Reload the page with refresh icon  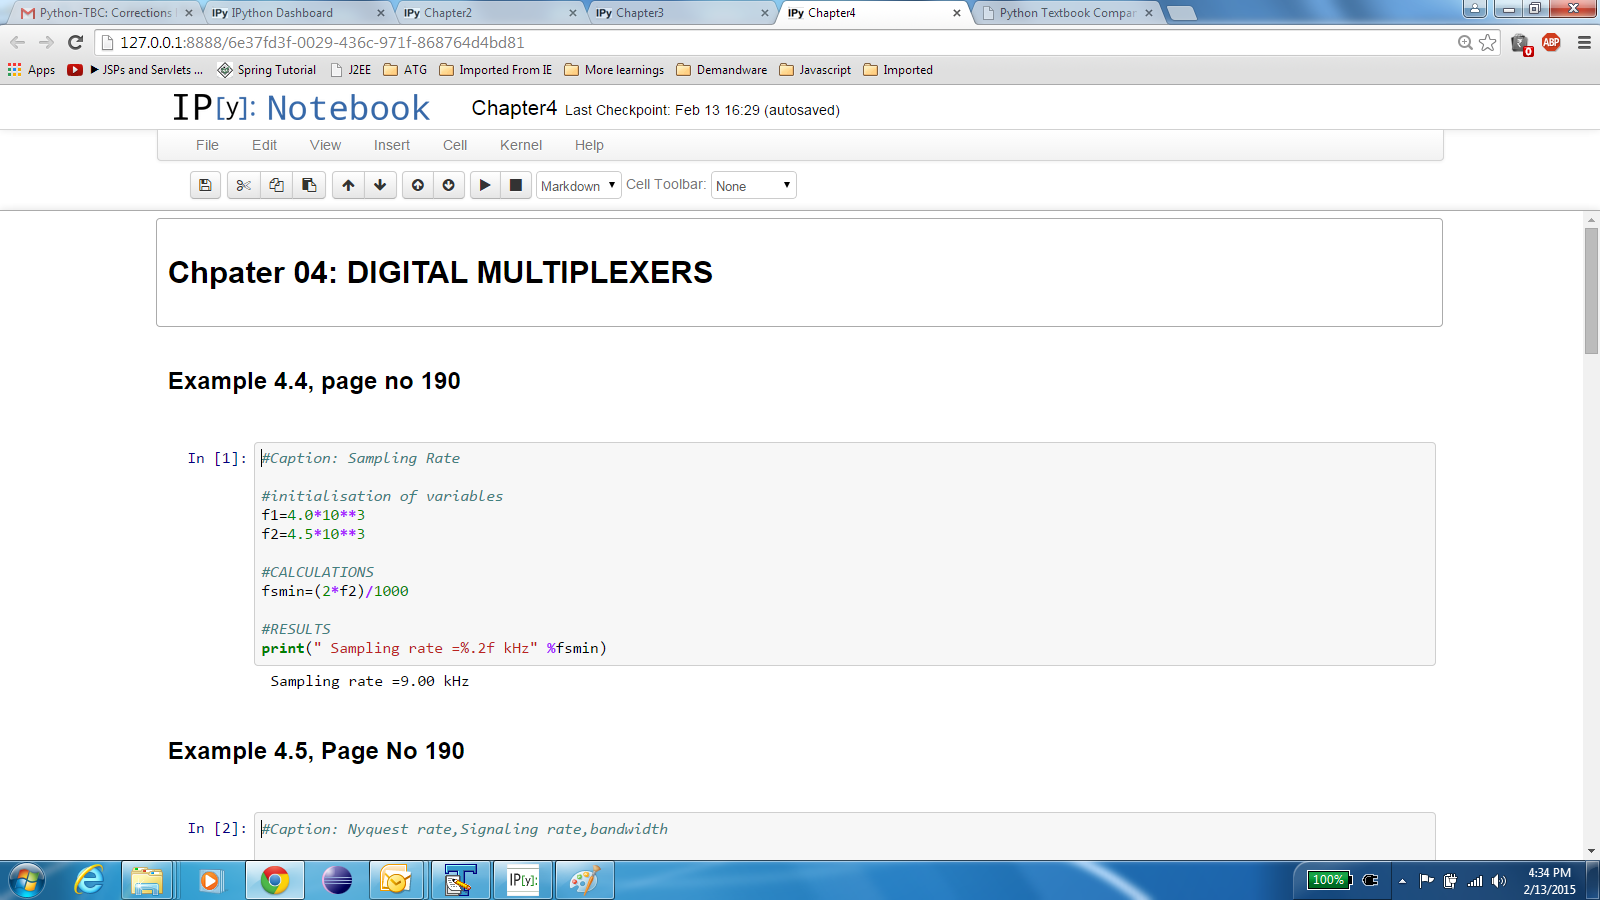tap(75, 42)
